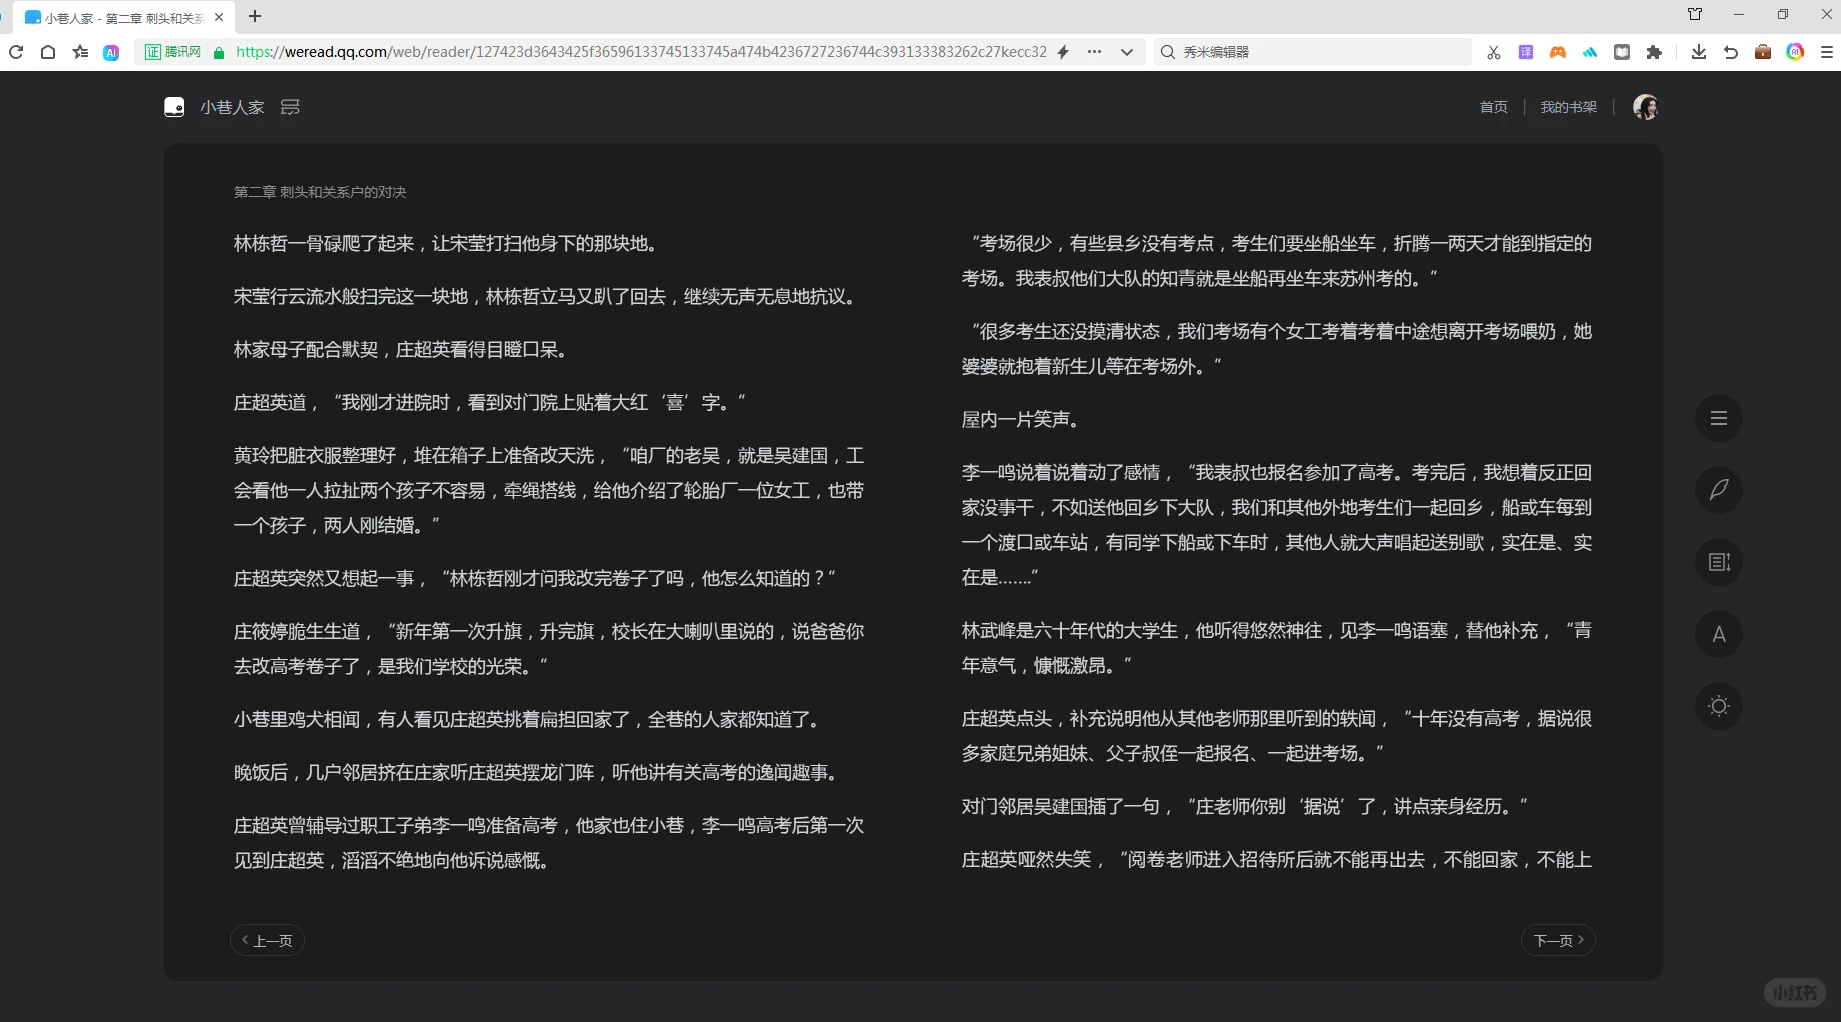Click paragraph starting 小巷里鸡犬相闻
The height and width of the screenshot is (1022, 1841).
point(530,719)
